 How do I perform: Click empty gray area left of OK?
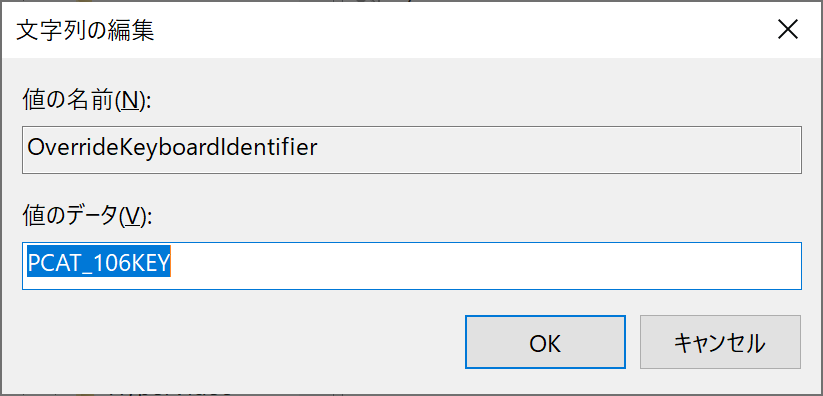(241, 342)
